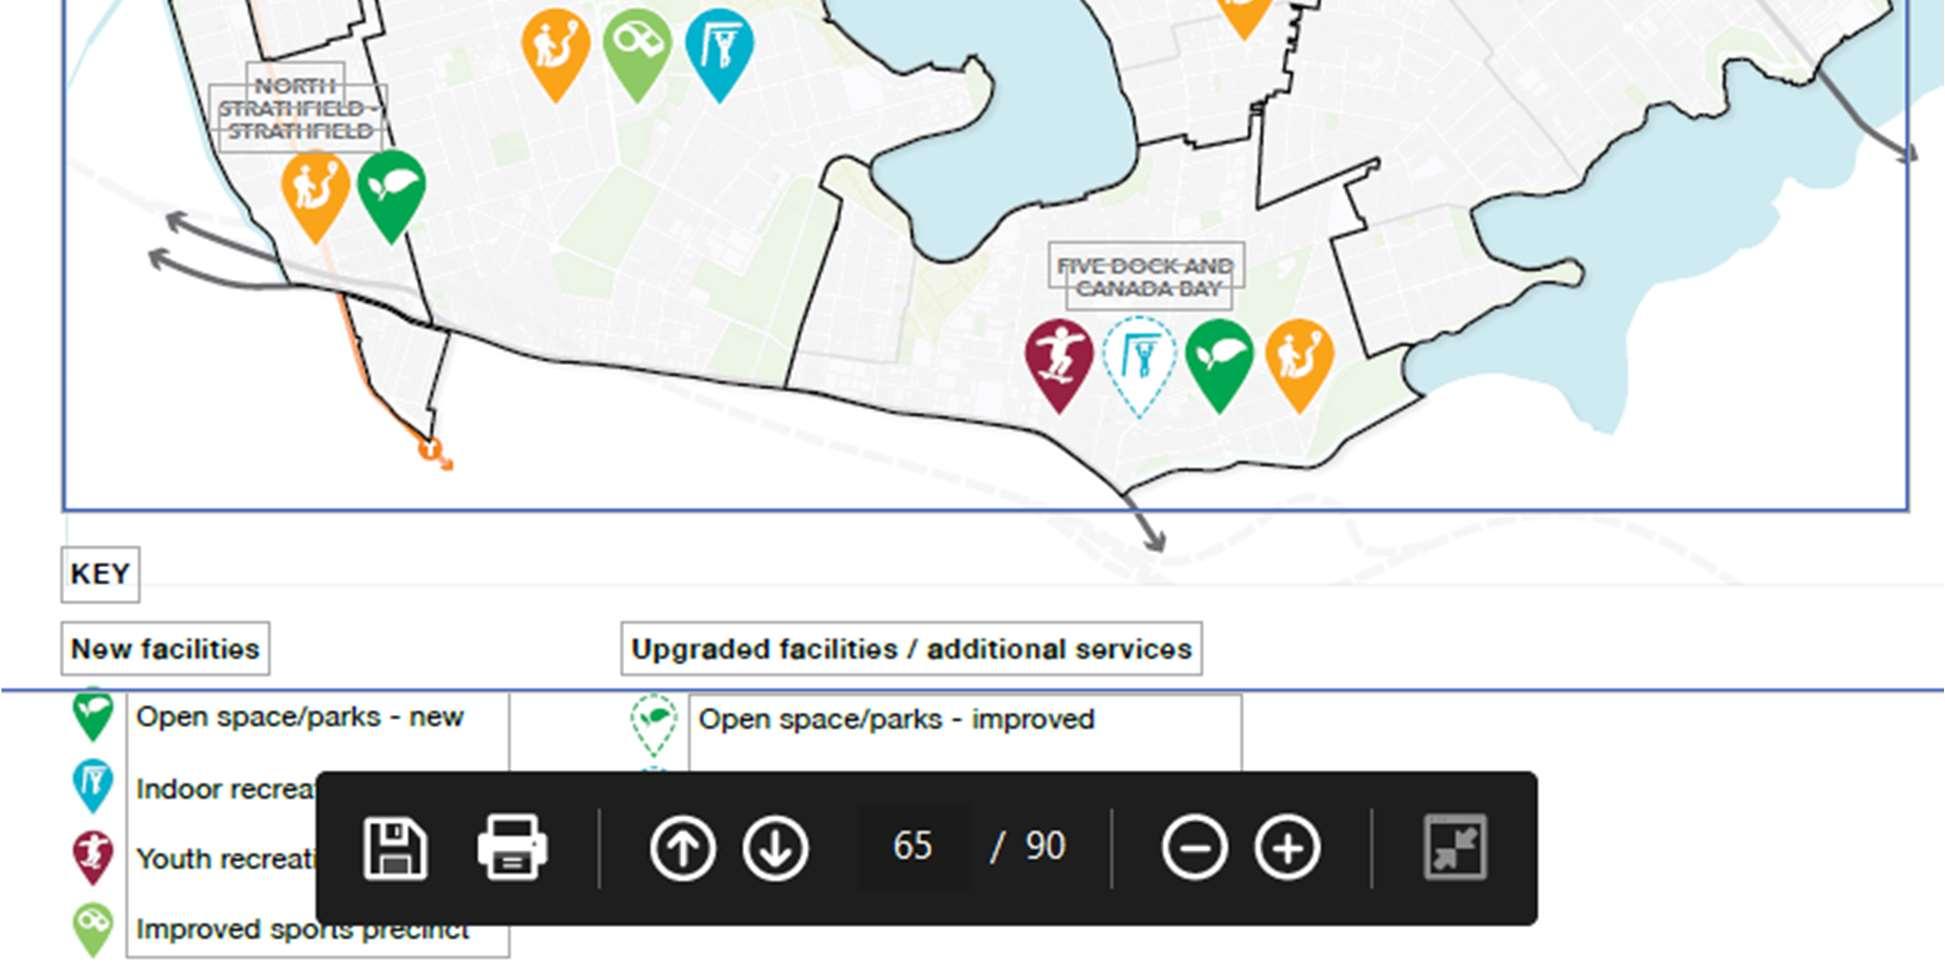This screenshot has height=977, width=1945.
Task: Click maroon legend icon beside Youth recreation
Action: [x=93, y=858]
